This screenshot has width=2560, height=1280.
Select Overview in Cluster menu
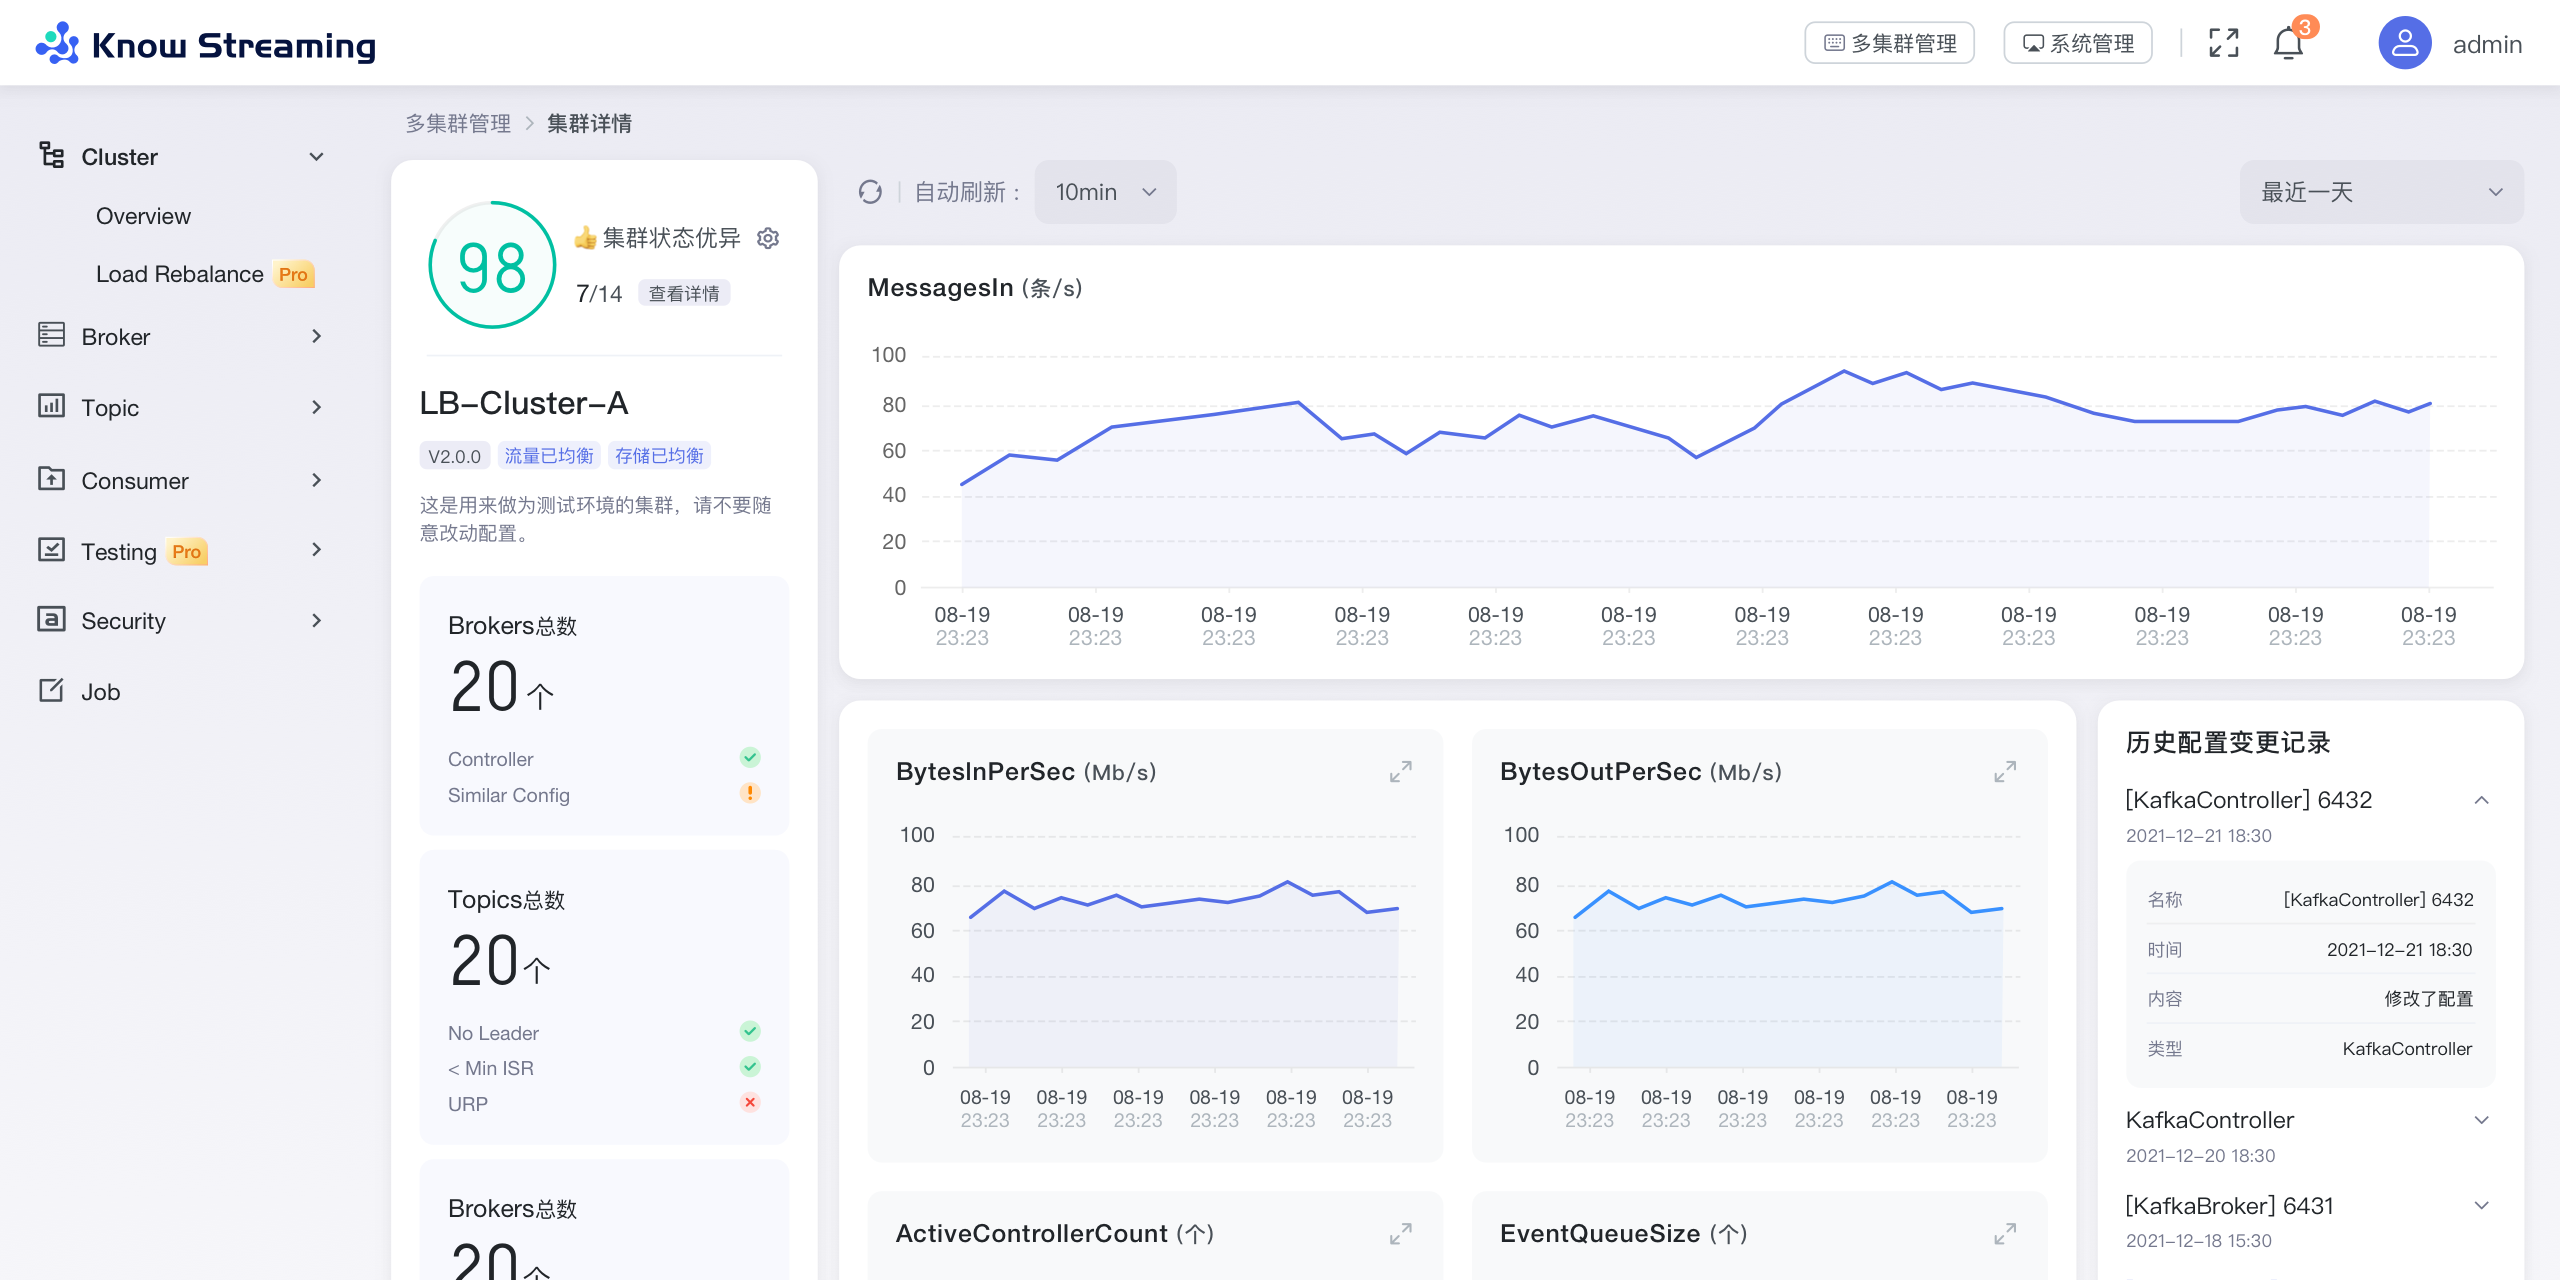pos(143,216)
